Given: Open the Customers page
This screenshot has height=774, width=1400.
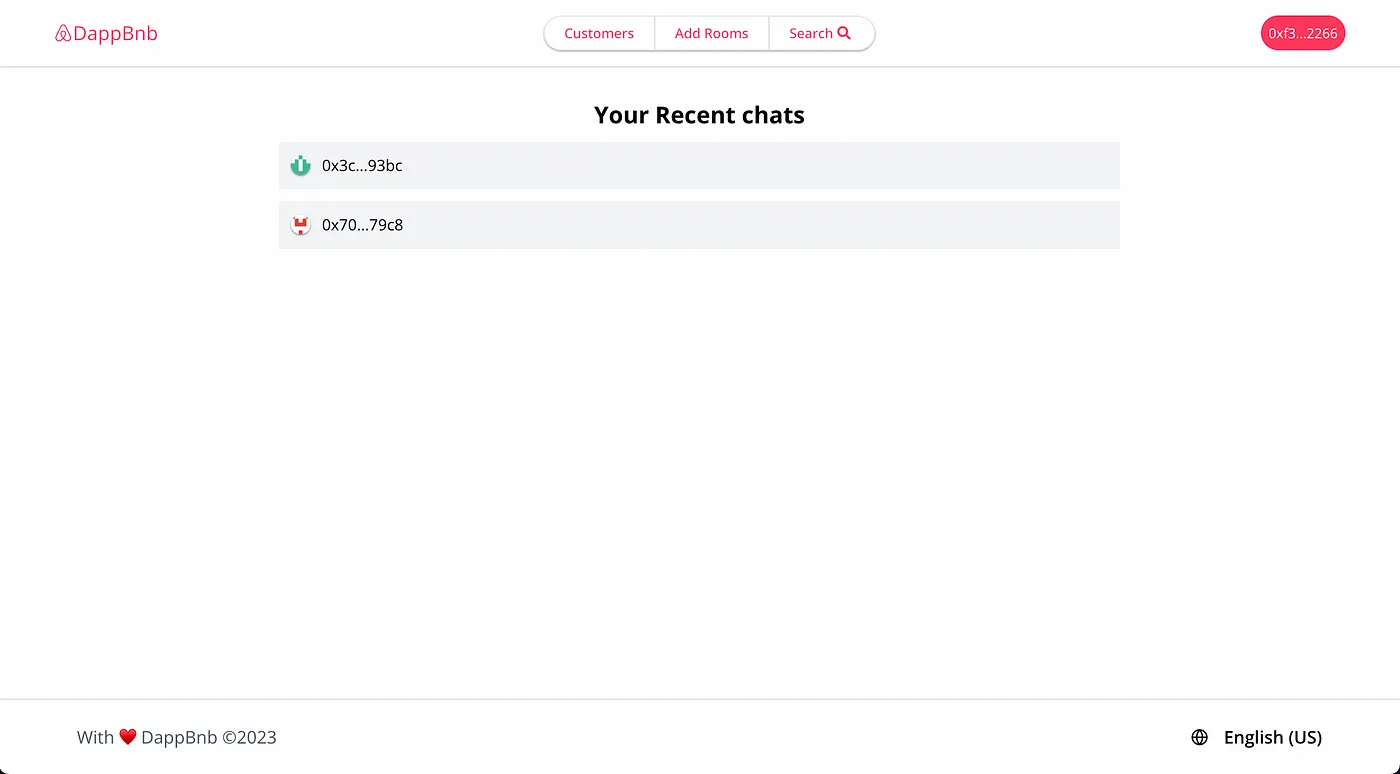Looking at the screenshot, I should point(599,33).
